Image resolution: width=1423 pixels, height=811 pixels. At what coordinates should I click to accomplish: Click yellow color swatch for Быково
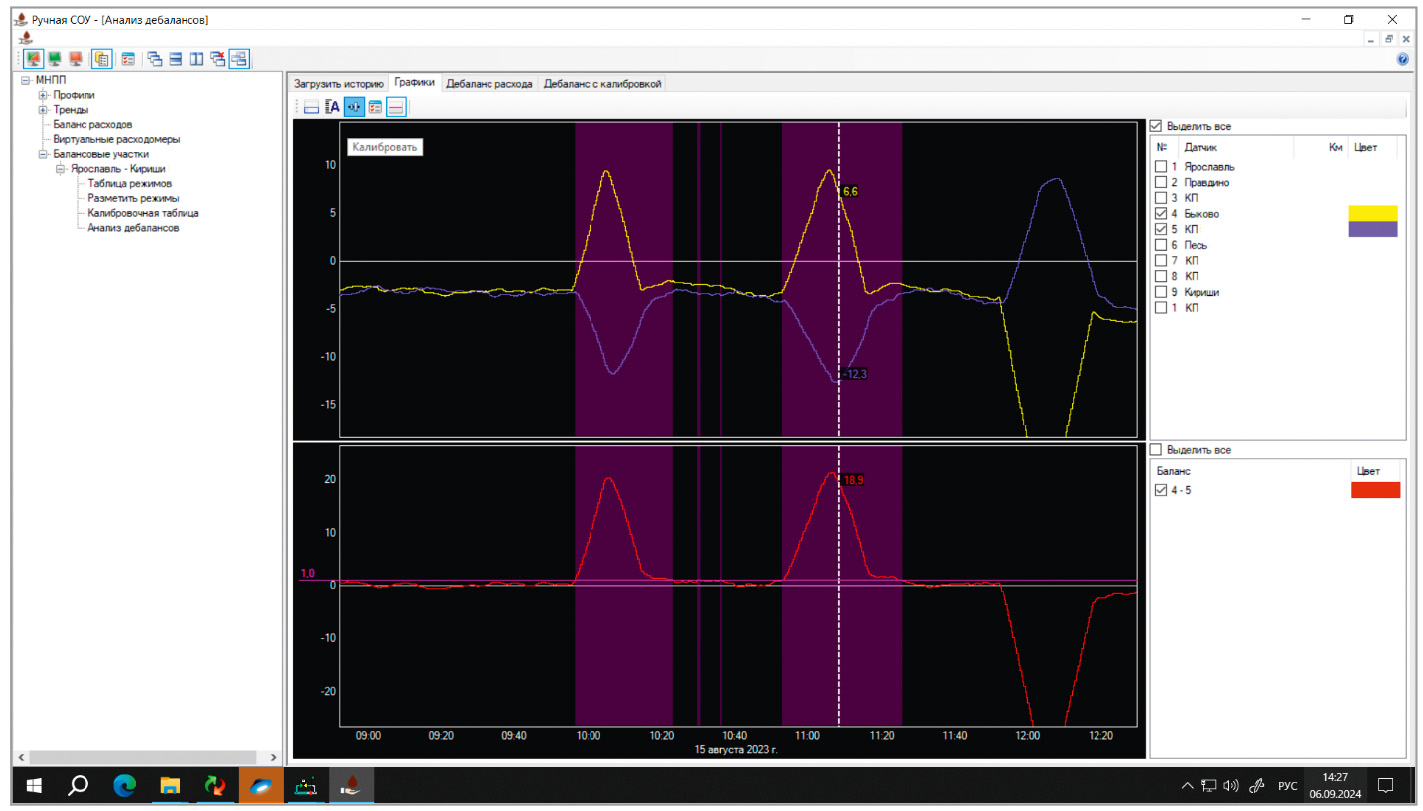point(1373,213)
